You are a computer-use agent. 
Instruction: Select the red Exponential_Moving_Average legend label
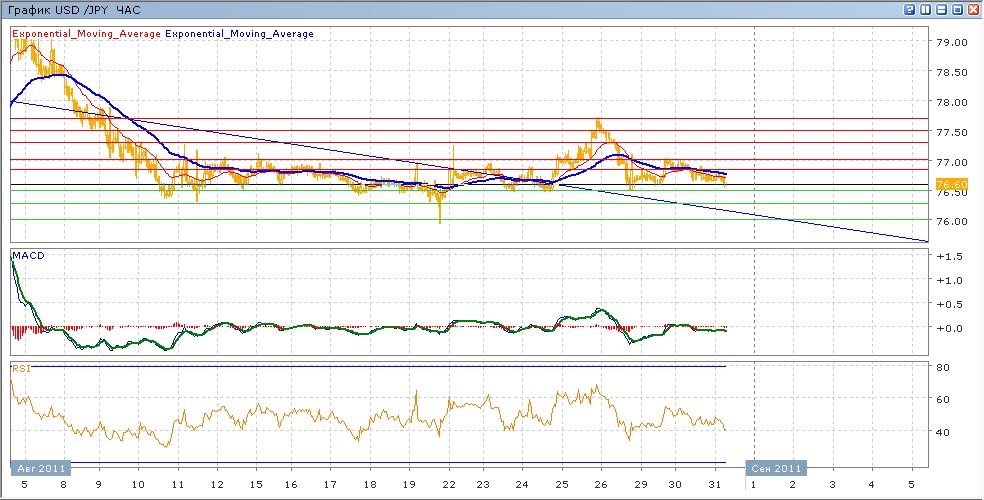pos(86,34)
